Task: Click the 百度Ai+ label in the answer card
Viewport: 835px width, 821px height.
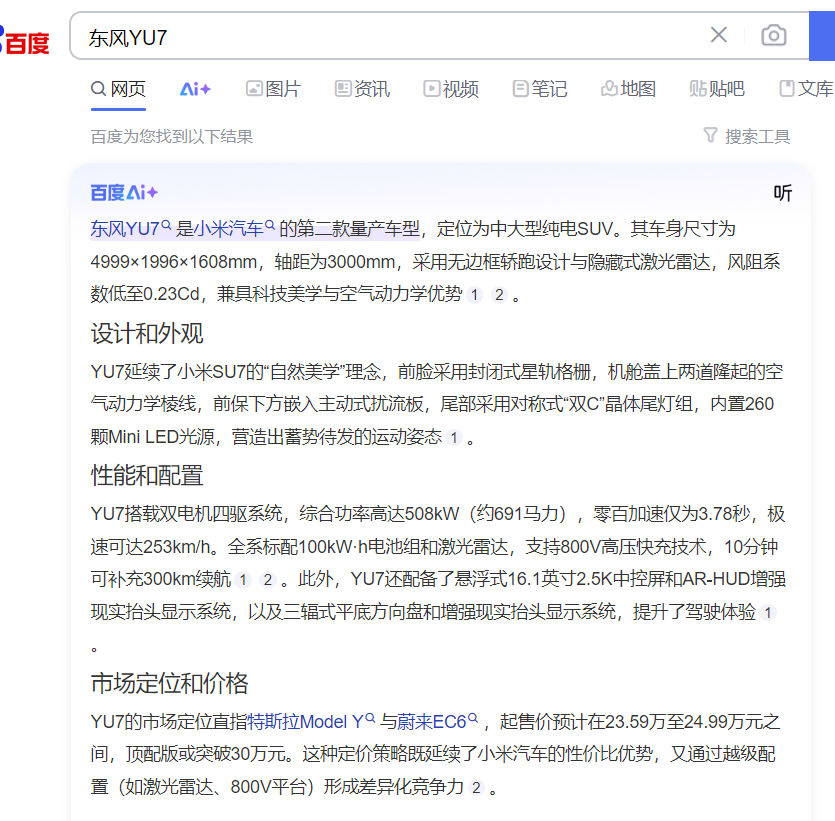Action: click(x=124, y=192)
